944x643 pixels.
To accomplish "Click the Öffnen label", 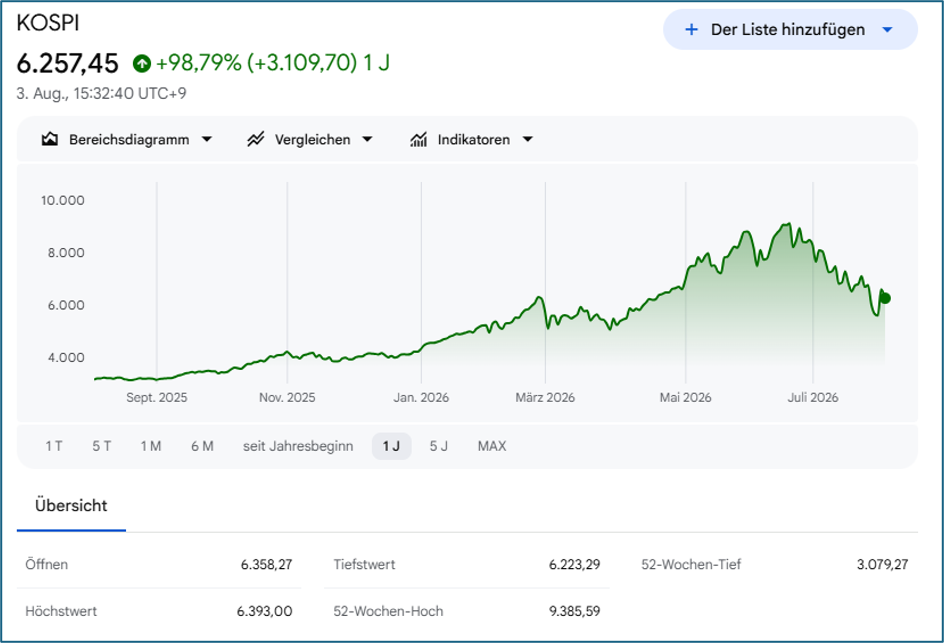I will point(46,565).
